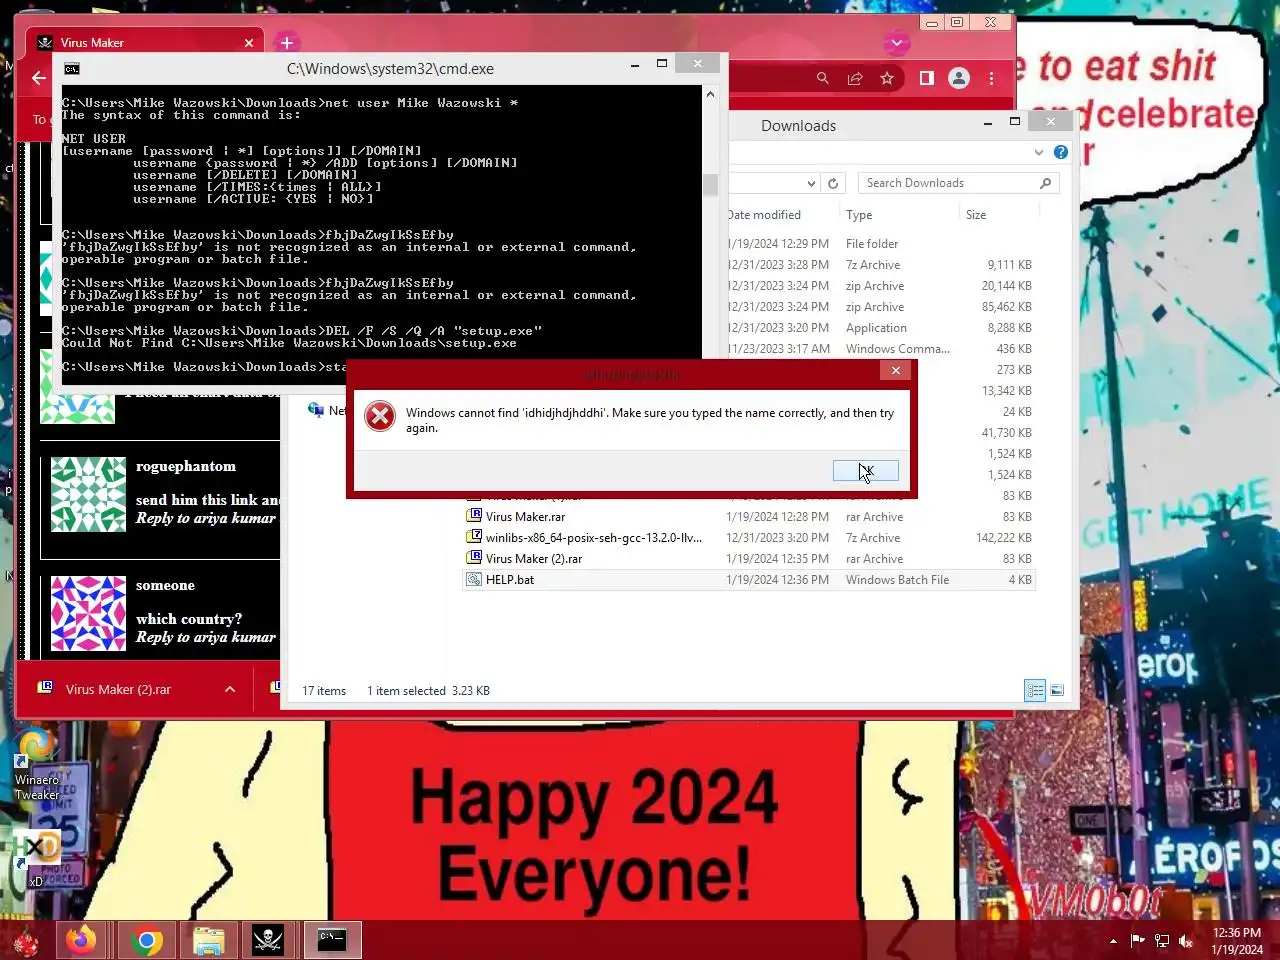Select Virus Maker.rar file
Viewport: 1280px width, 960px height.
click(525, 517)
